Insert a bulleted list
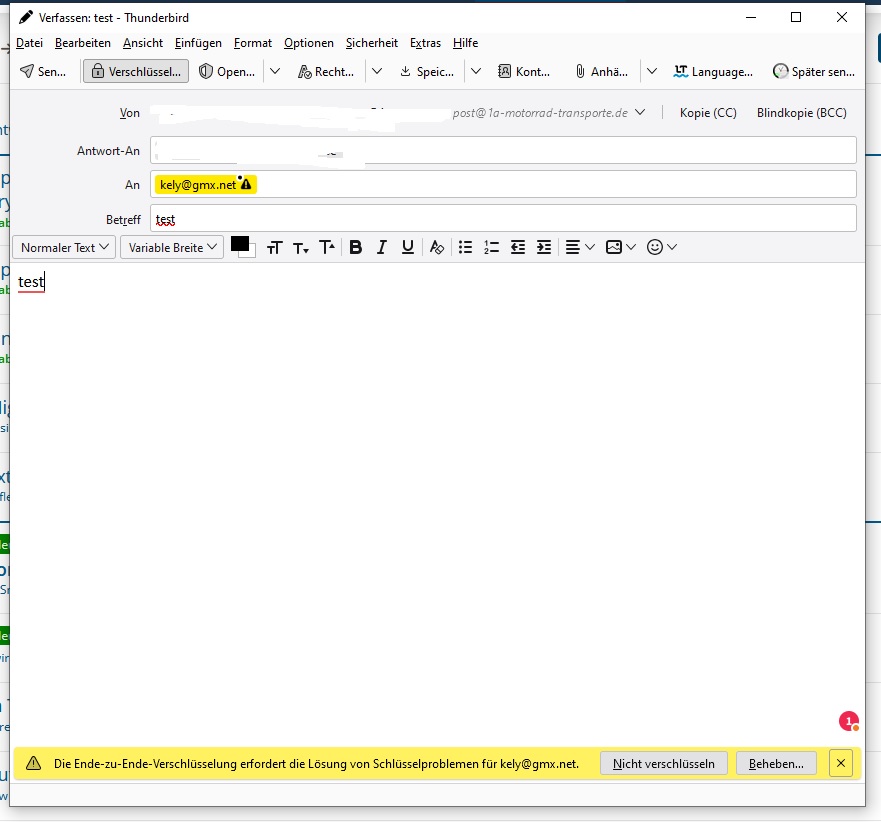The image size is (881, 822). pos(464,247)
